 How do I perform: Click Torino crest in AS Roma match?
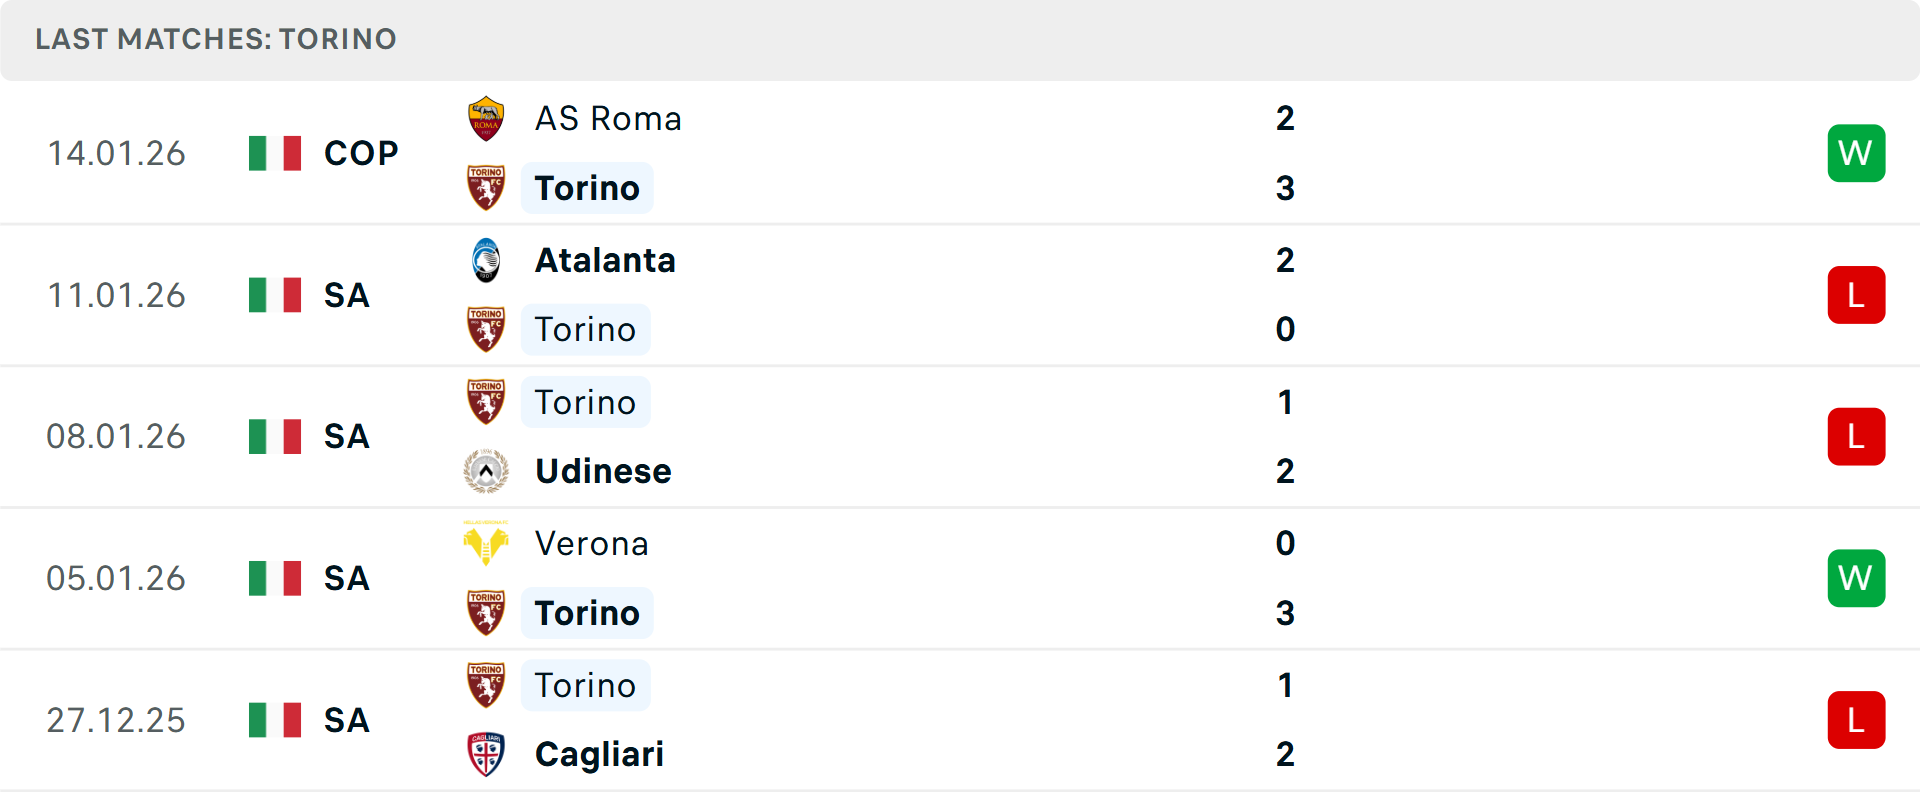[x=486, y=188]
